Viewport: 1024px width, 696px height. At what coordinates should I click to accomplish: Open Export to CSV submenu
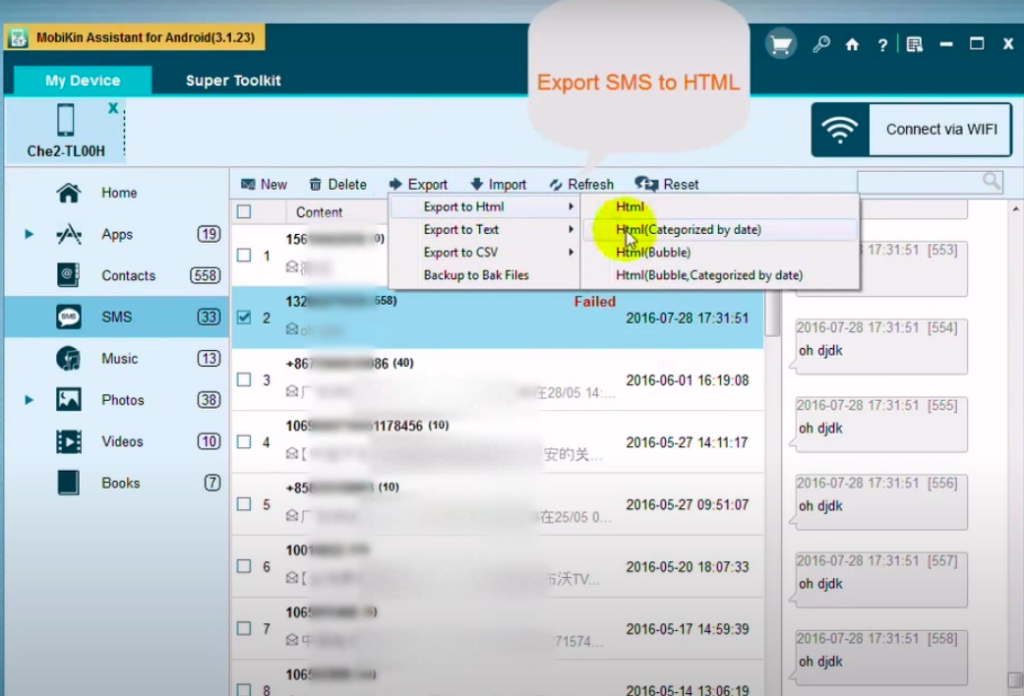pos(485,253)
